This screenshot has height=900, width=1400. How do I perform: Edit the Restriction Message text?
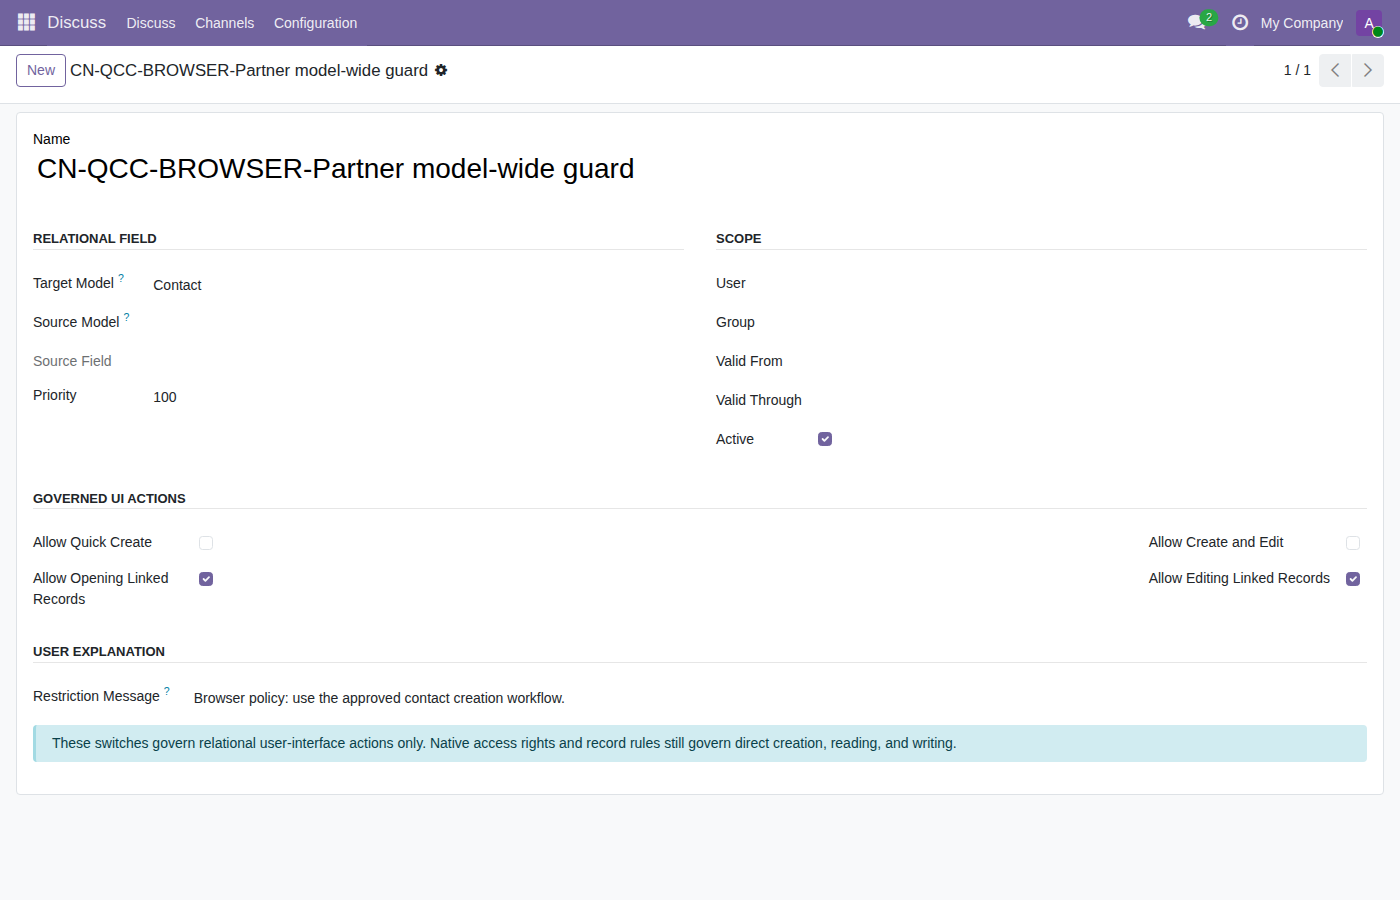(x=780, y=698)
